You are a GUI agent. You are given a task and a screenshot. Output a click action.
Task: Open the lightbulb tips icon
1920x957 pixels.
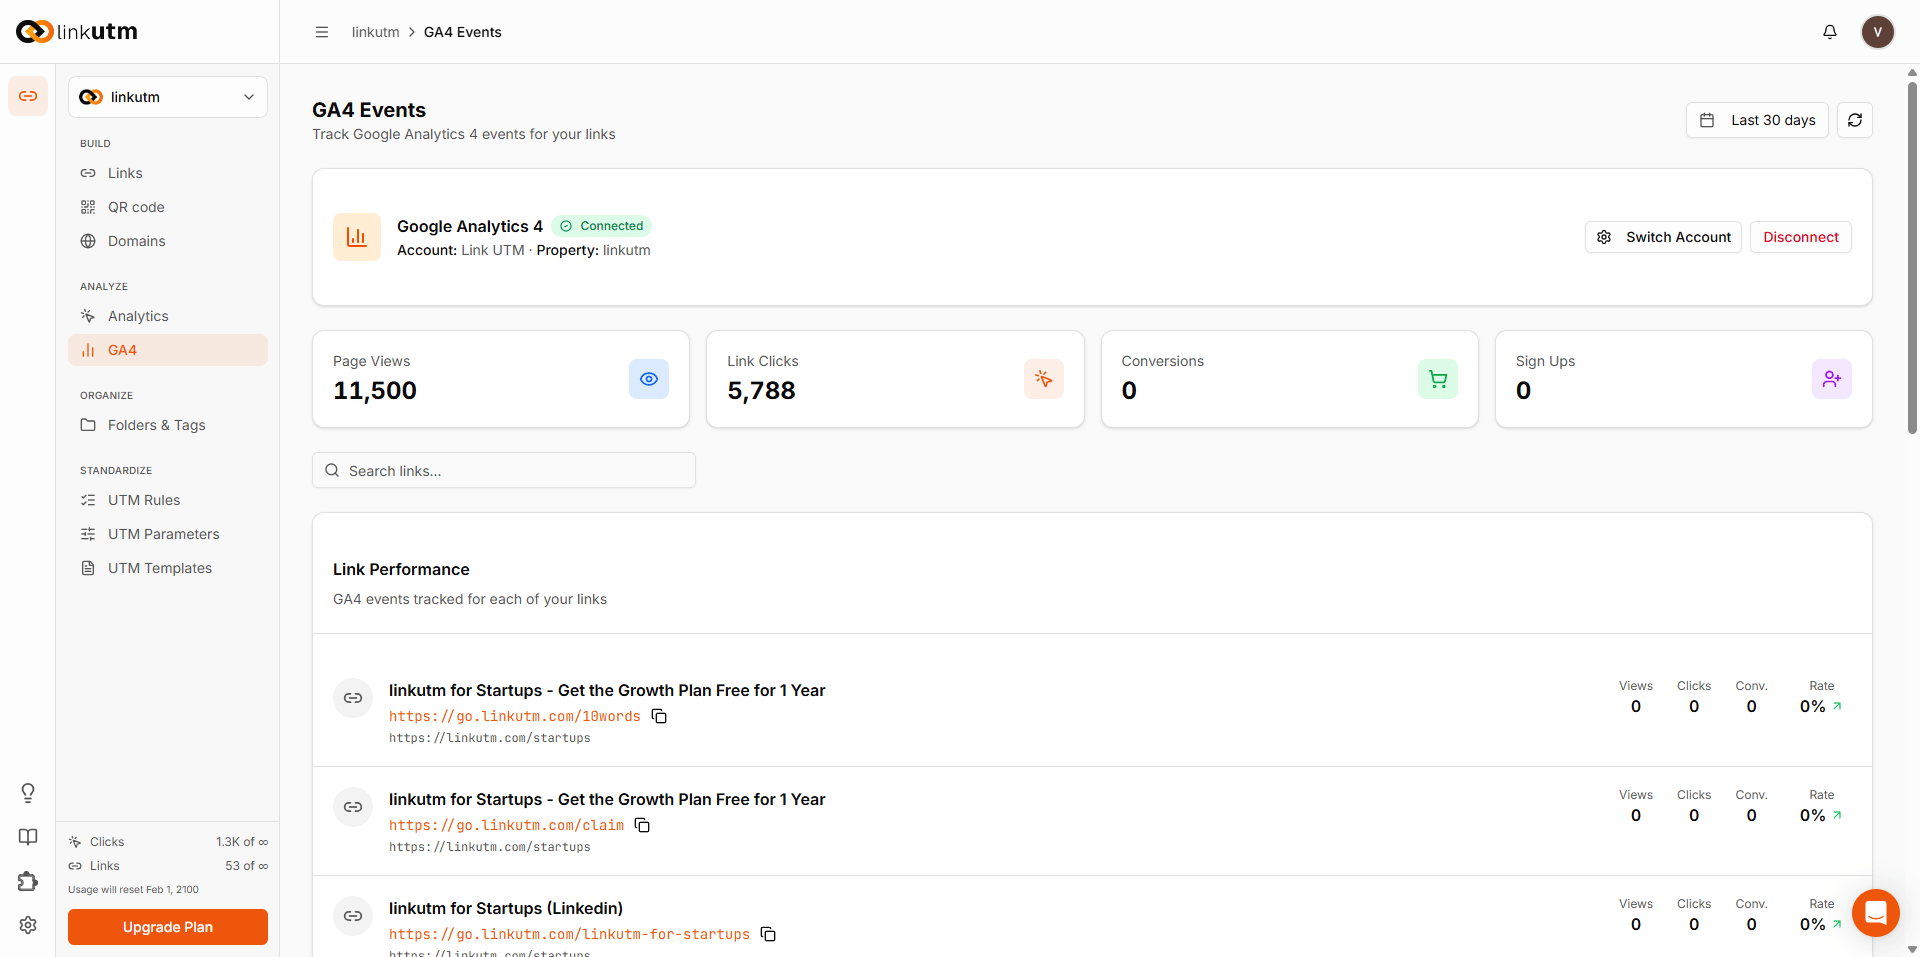point(28,793)
